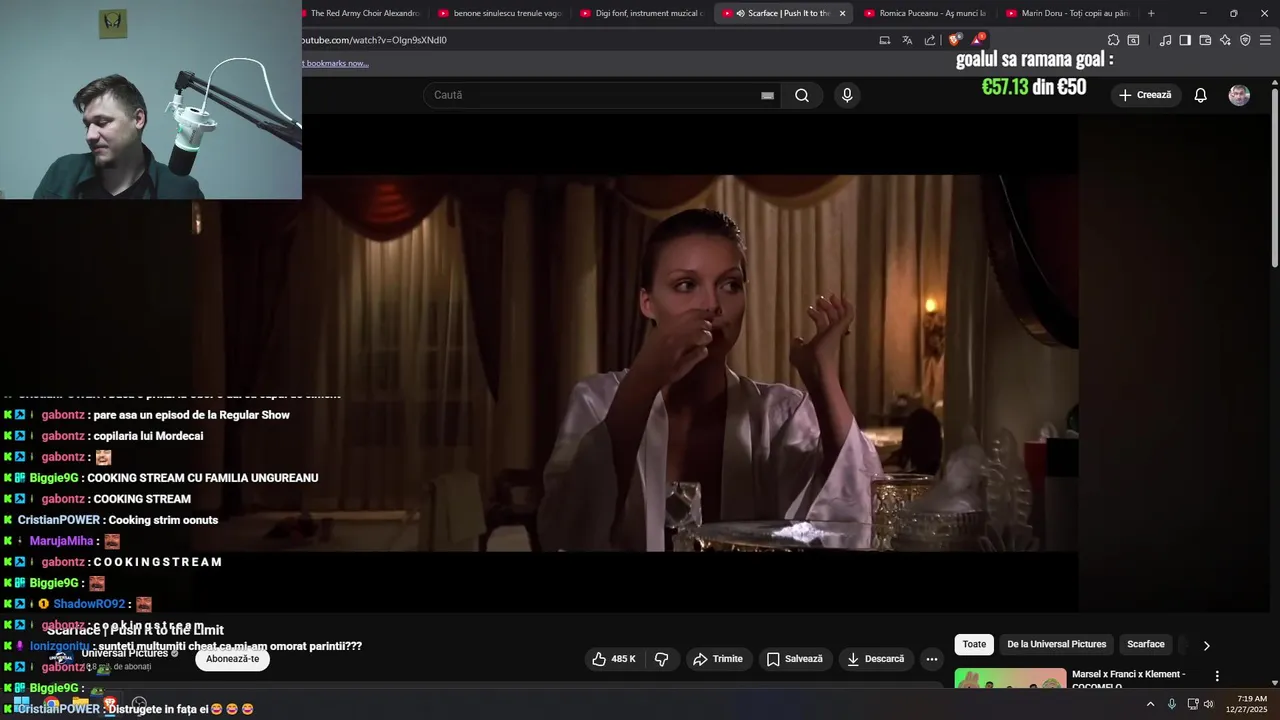Click the Brave VPN shield icon
1280x720 pixels.
pyautogui.click(x=1245, y=40)
